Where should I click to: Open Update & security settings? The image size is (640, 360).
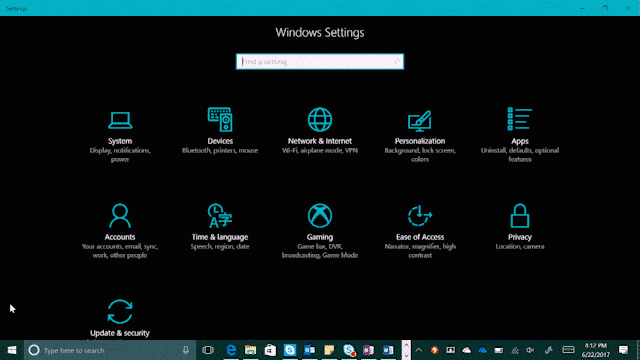120,318
